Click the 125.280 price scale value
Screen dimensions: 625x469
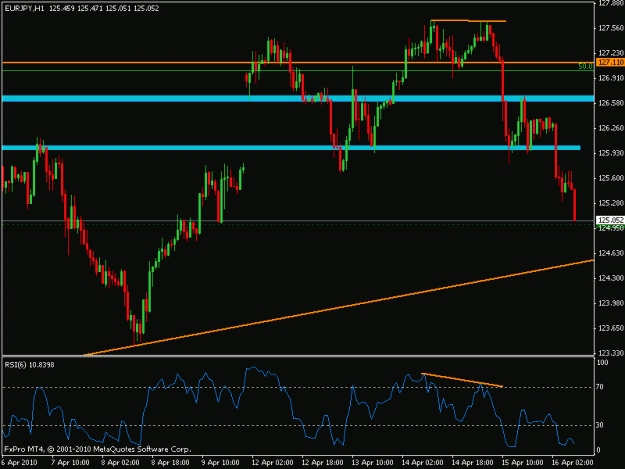click(611, 203)
